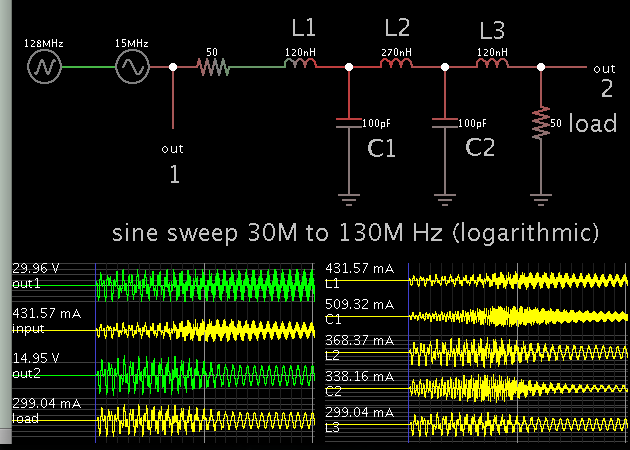The height and width of the screenshot is (450, 630).
Task: Select the 128MHz sweep source symbol
Action: click(x=45, y=67)
